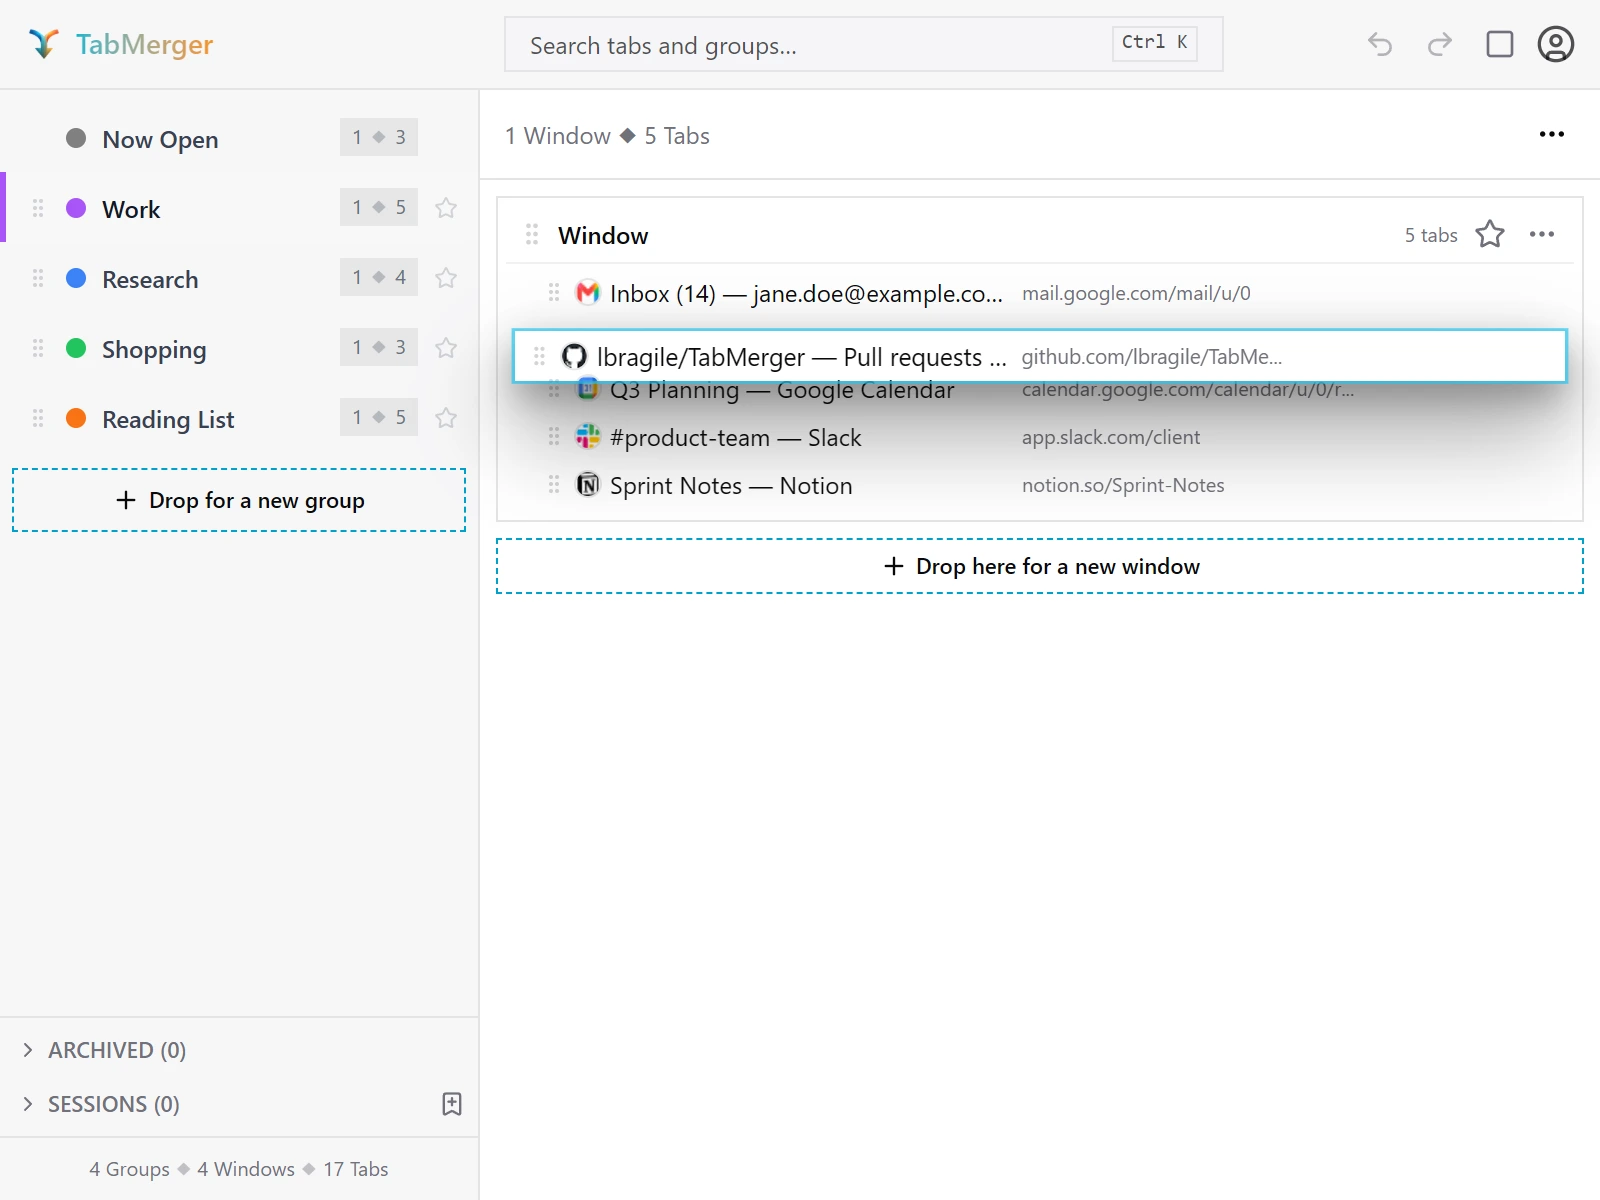This screenshot has width=1600, height=1200.
Task: Click the square layout icon in header
Action: [x=1500, y=44]
